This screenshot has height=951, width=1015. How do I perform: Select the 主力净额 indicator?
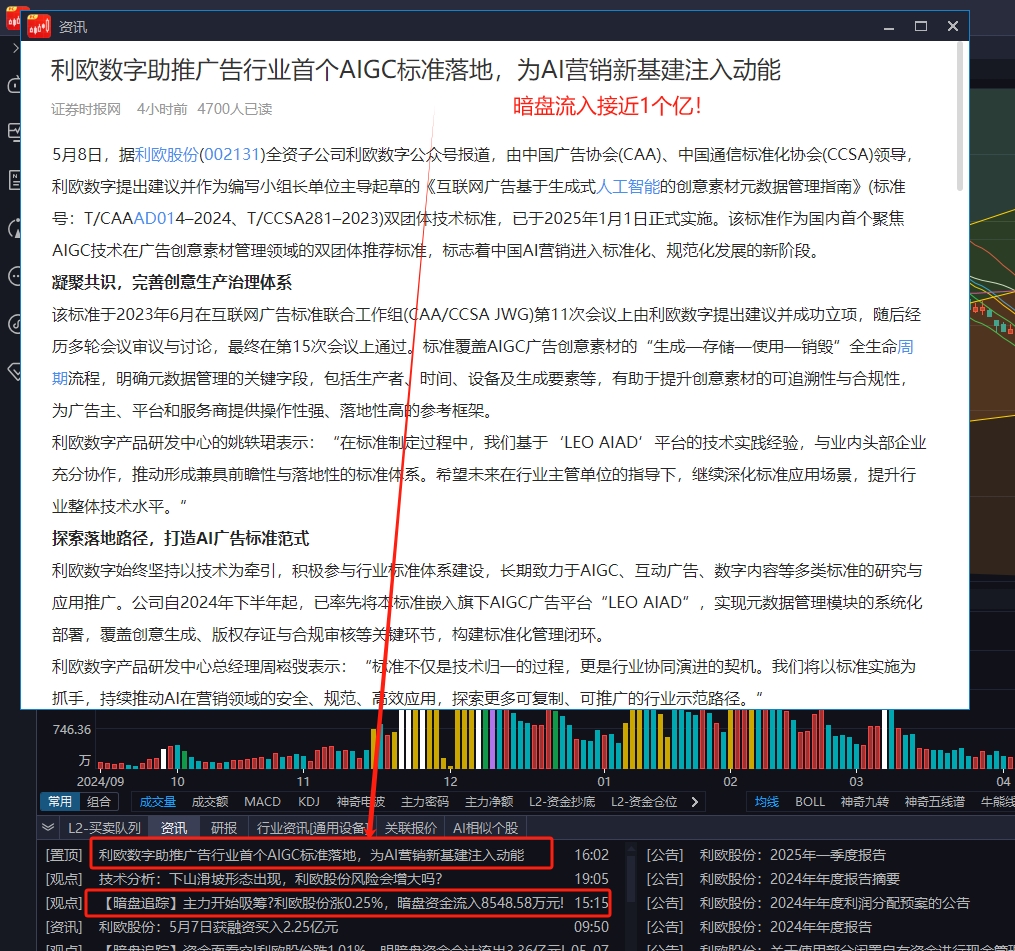tap(489, 801)
